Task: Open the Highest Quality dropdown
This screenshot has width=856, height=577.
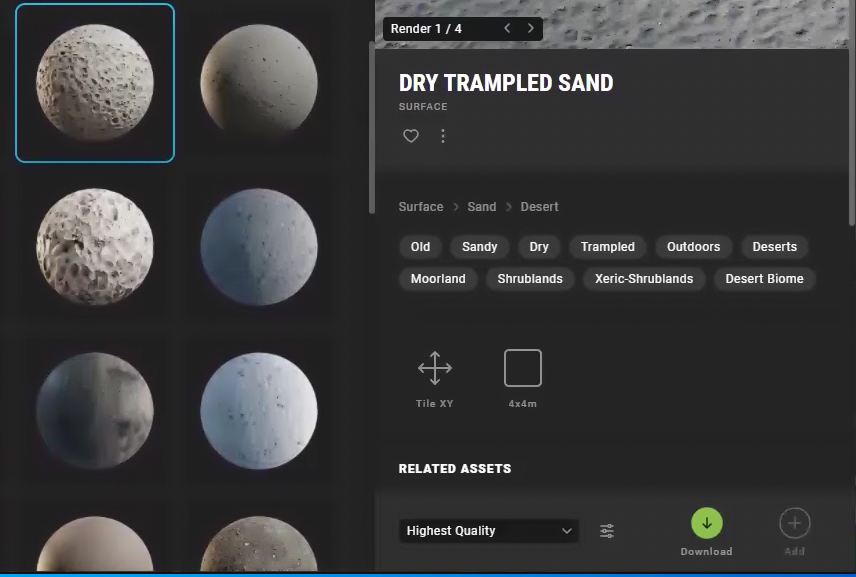Action: click(489, 531)
